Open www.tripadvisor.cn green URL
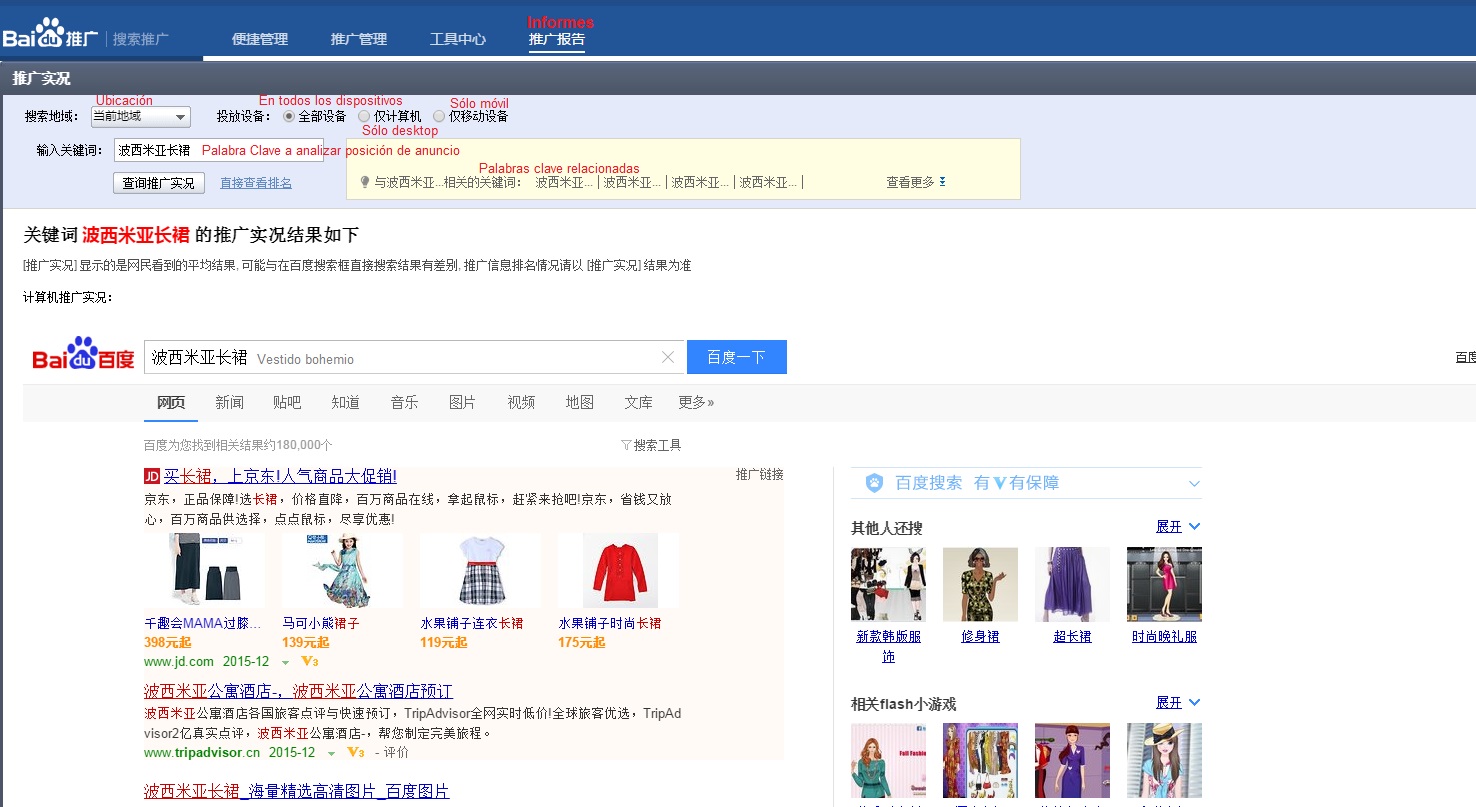This screenshot has width=1476, height=807. coord(202,752)
